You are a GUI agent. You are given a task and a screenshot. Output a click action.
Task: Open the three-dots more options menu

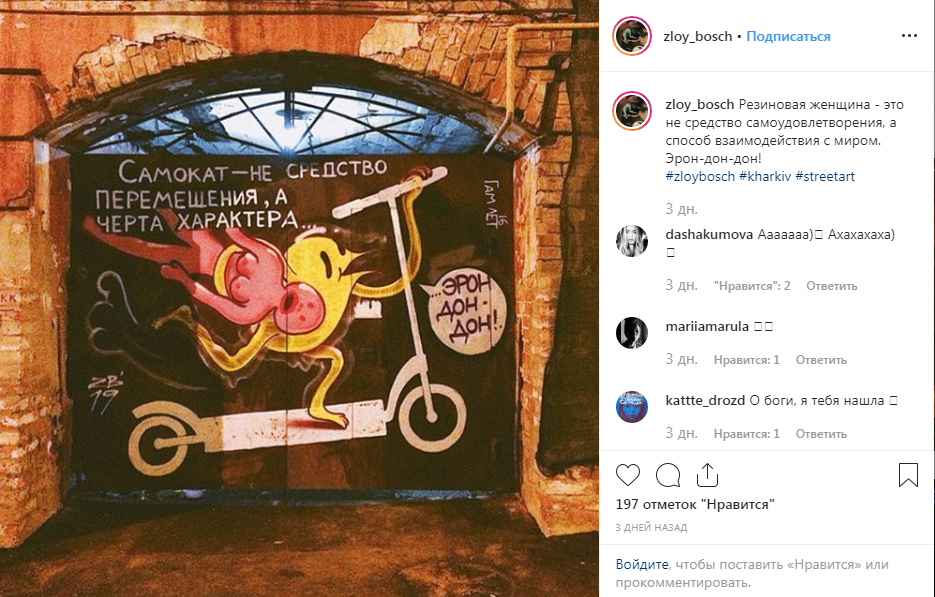coord(909,36)
